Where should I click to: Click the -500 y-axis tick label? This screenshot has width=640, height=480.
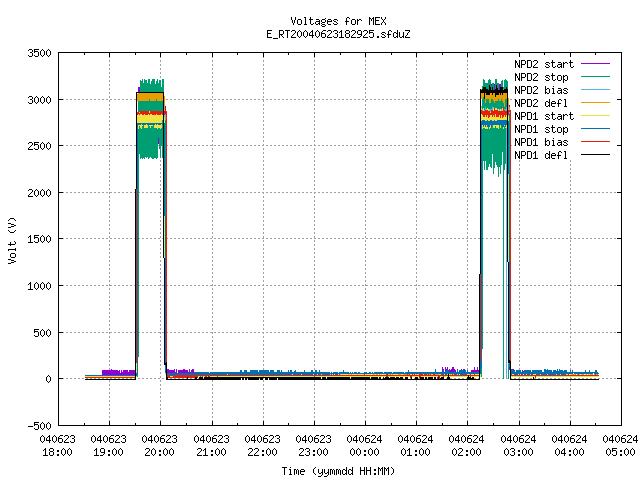40,426
